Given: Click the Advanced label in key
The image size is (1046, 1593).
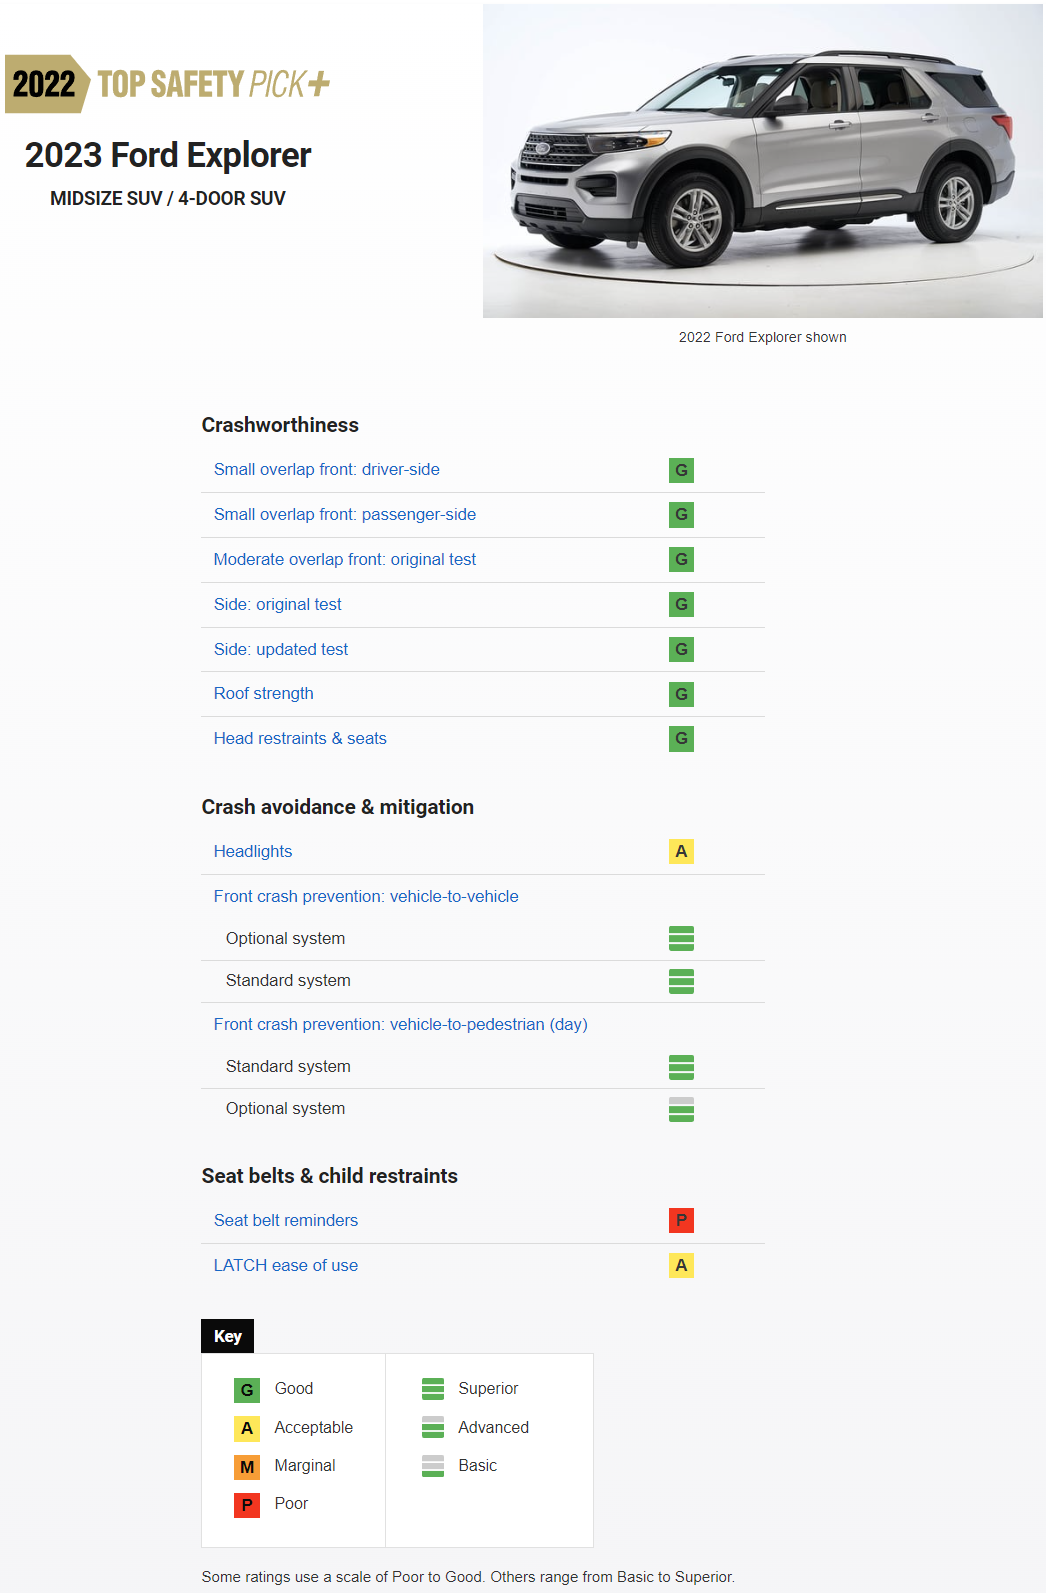Looking at the screenshot, I should (494, 1428).
